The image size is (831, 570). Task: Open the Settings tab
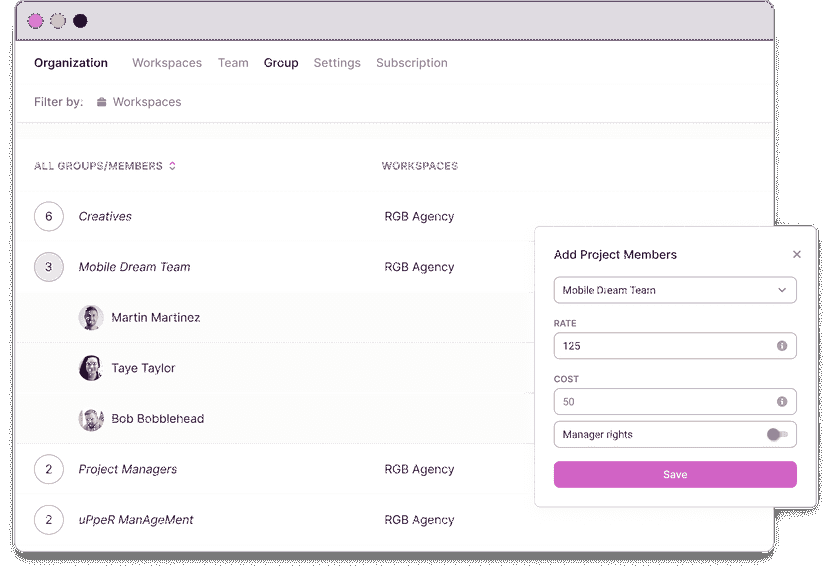337,63
